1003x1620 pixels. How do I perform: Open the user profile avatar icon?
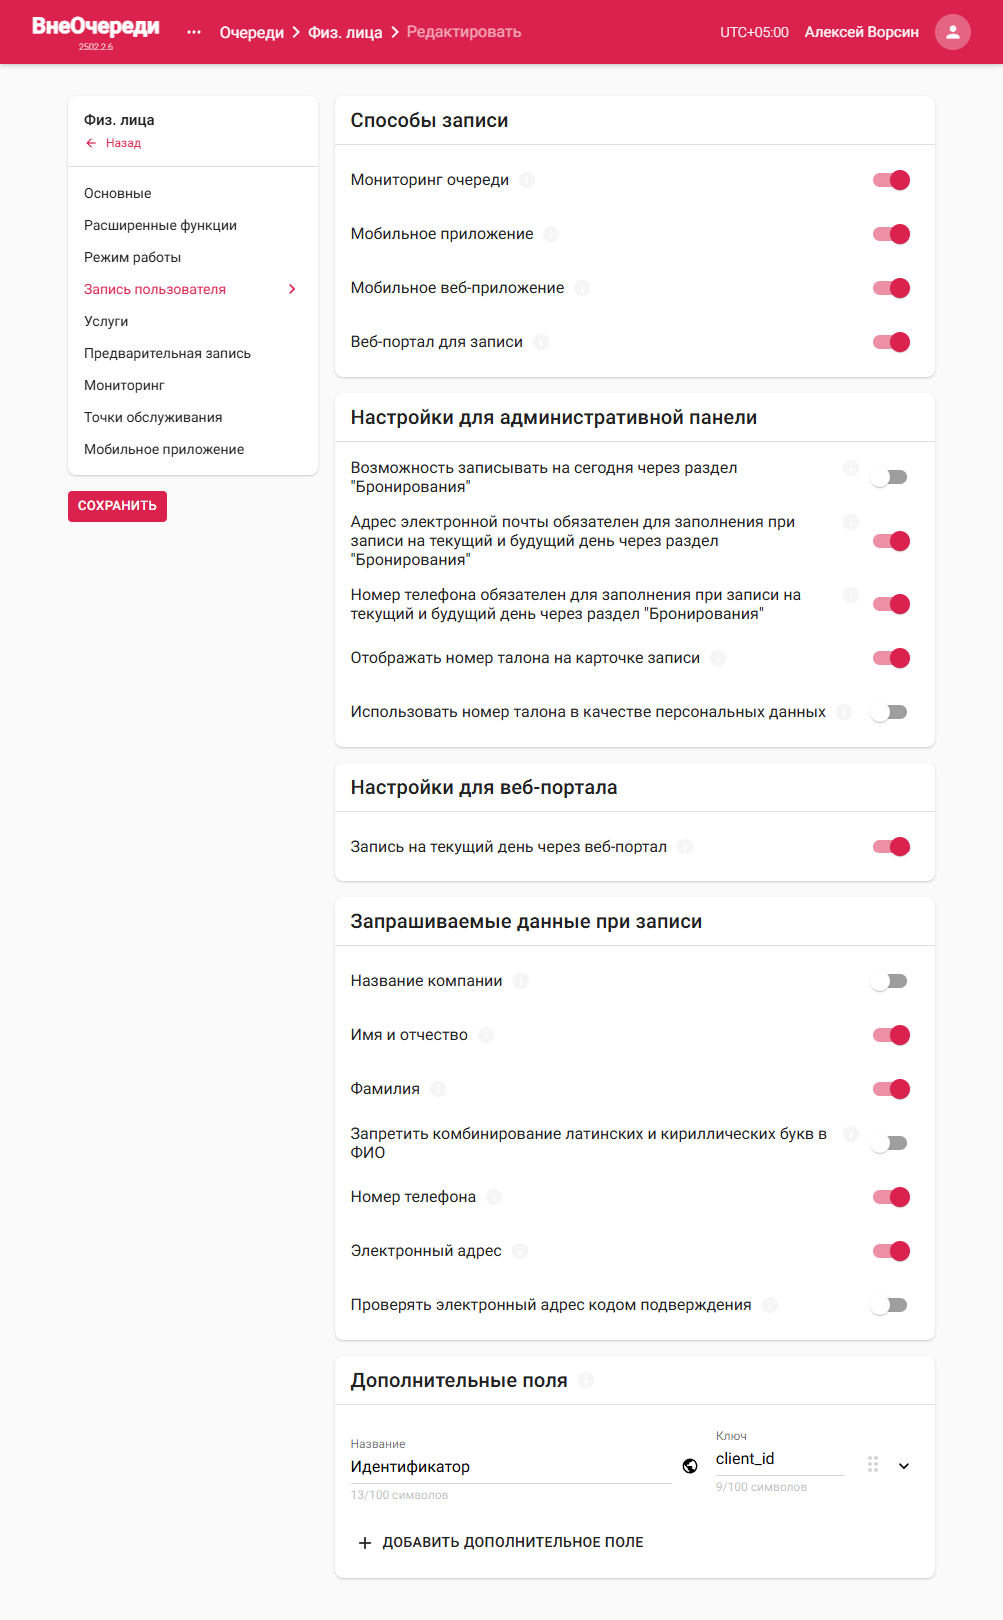coord(952,32)
